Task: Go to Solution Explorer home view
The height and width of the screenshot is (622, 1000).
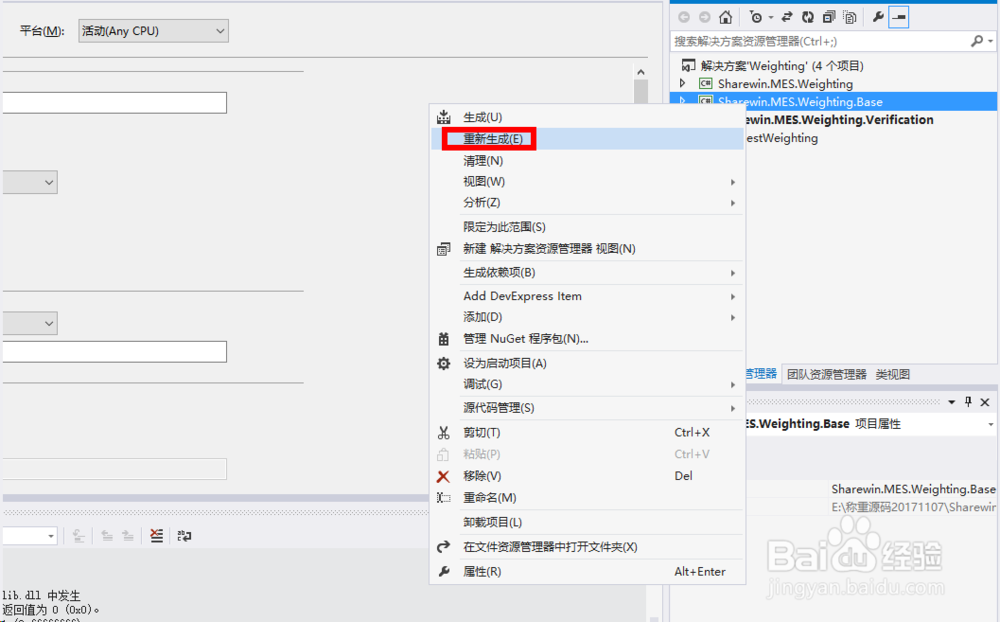Action: (725, 17)
